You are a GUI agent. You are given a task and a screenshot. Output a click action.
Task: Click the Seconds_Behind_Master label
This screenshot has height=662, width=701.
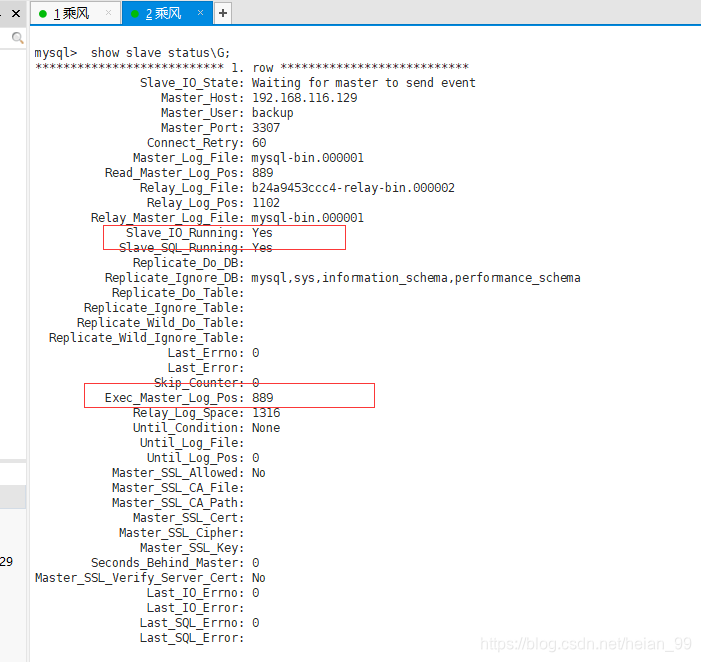click(168, 563)
